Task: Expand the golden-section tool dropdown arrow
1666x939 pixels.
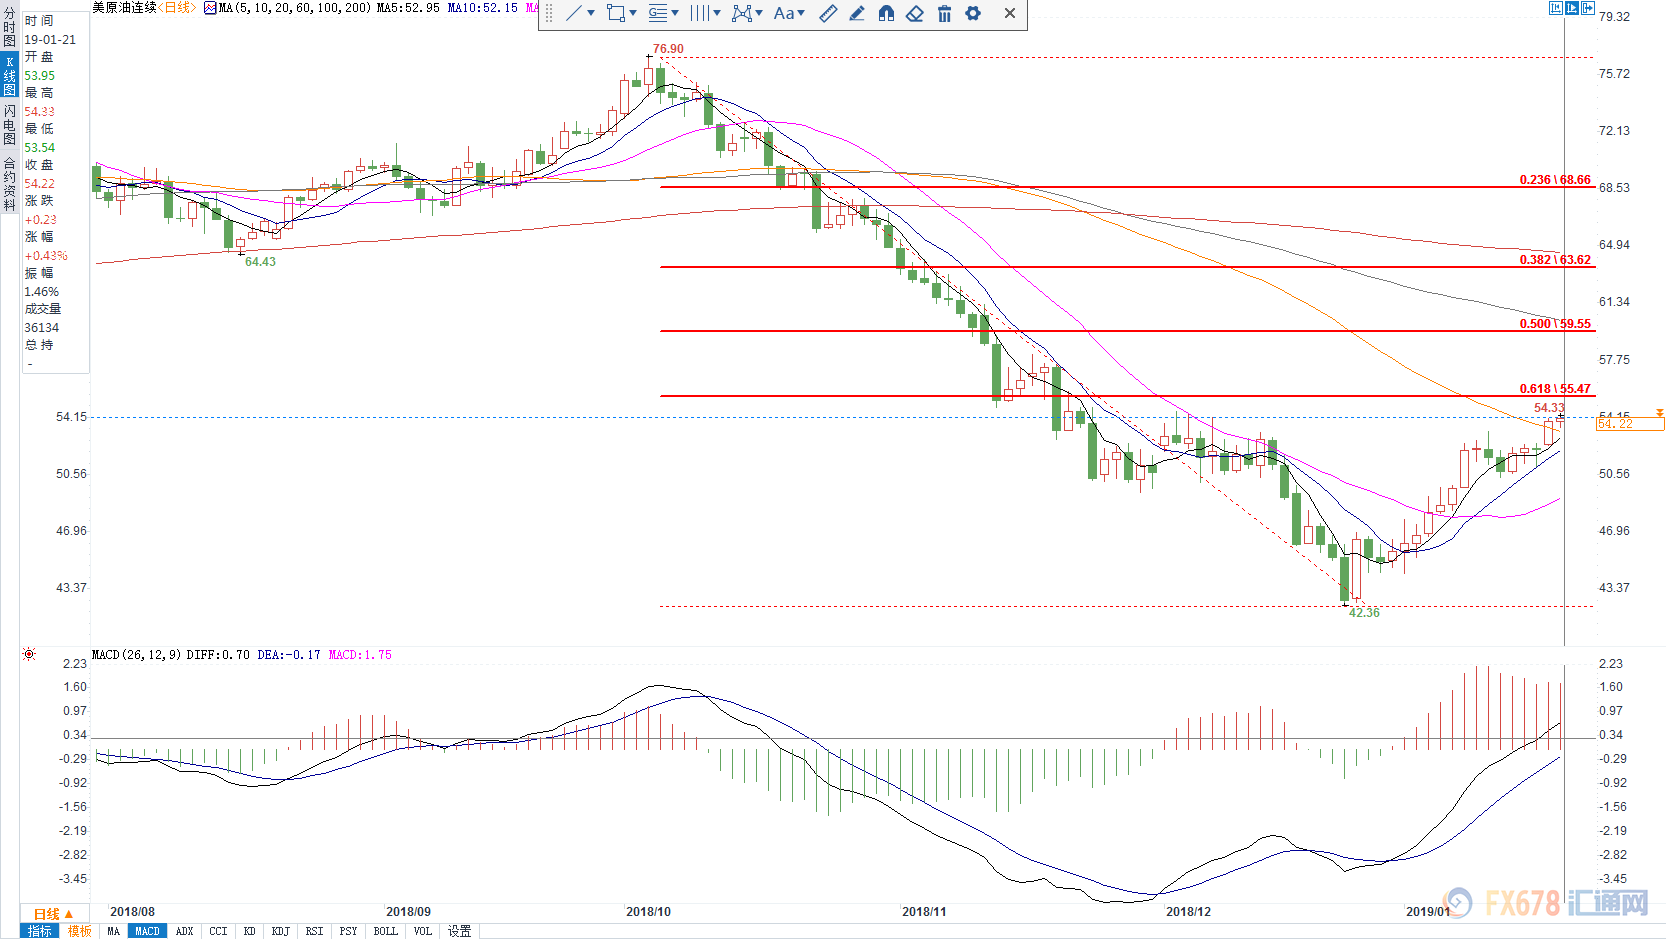Action: (675, 14)
